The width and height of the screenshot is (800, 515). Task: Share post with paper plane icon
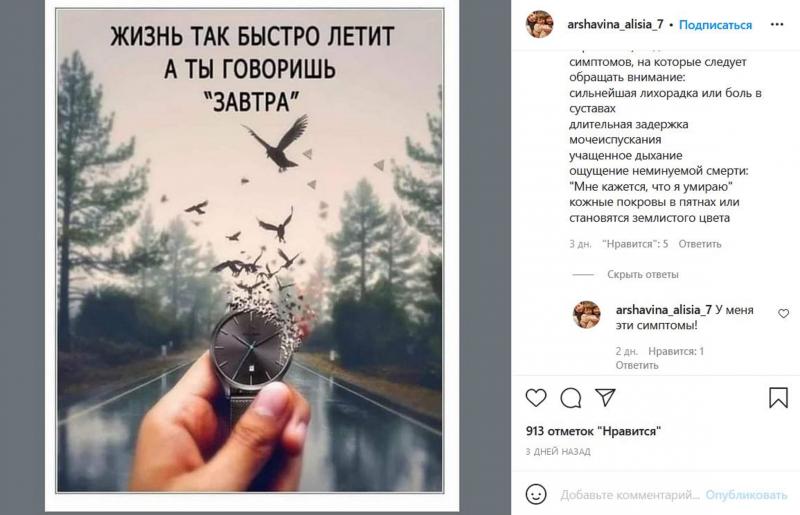(x=605, y=397)
